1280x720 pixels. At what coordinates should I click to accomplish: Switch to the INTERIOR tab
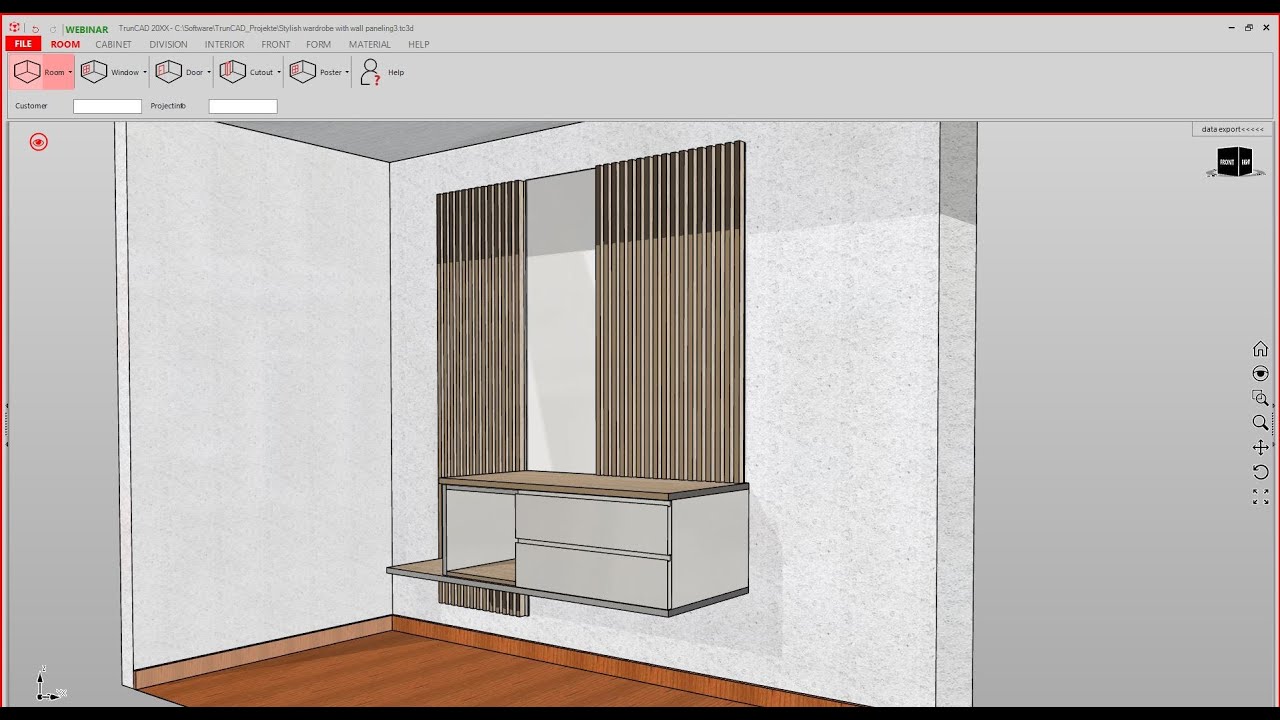pyautogui.click(x=224, y=44)
